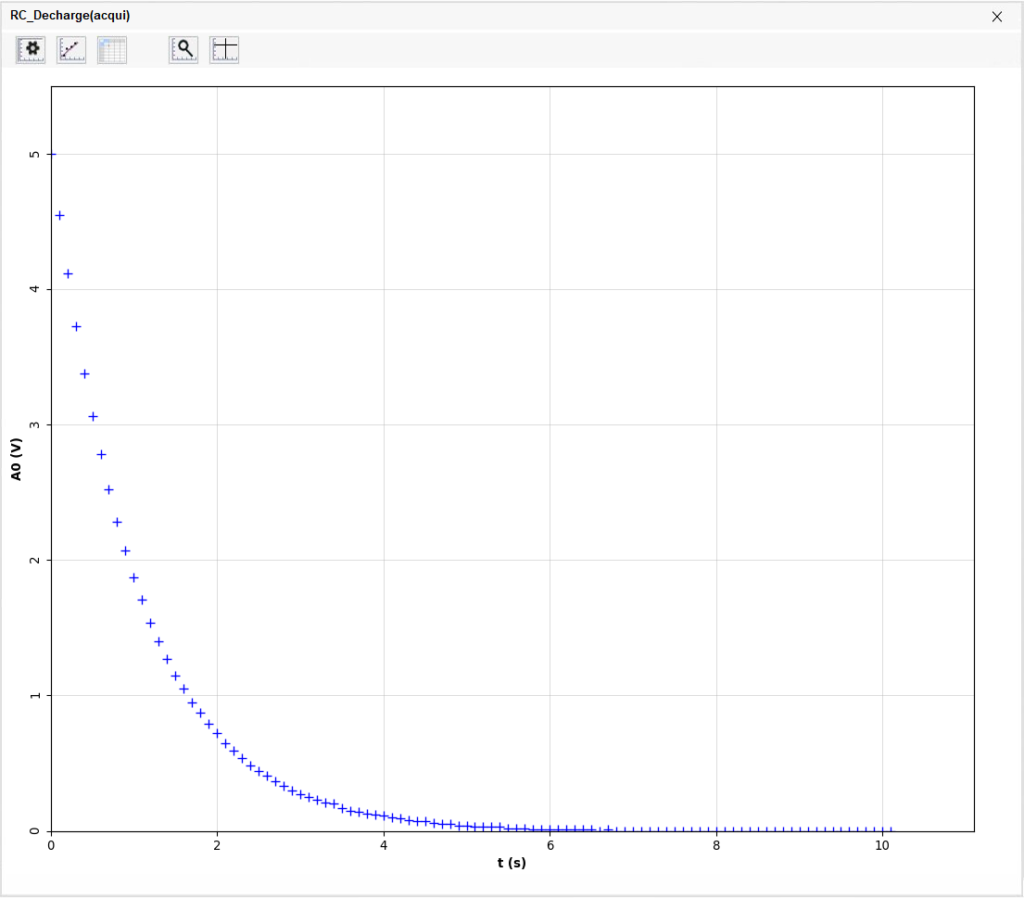Screen dimensions: 1024x898
Task: Click the y-axis tick label 1
Action: coord(35,695)
